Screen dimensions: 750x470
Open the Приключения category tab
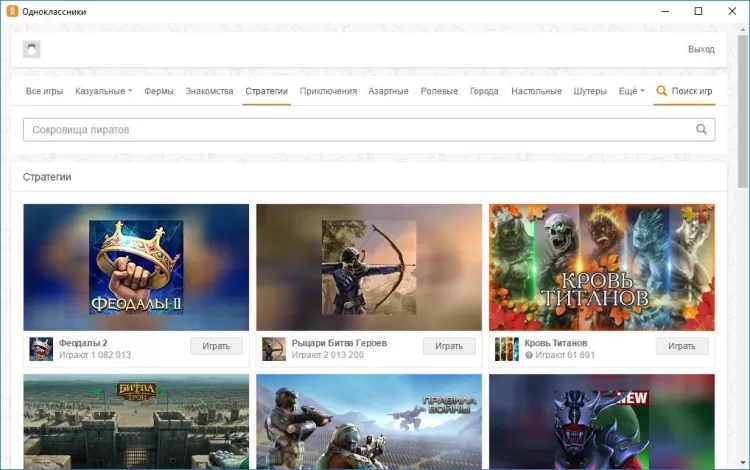pos(328,91)
